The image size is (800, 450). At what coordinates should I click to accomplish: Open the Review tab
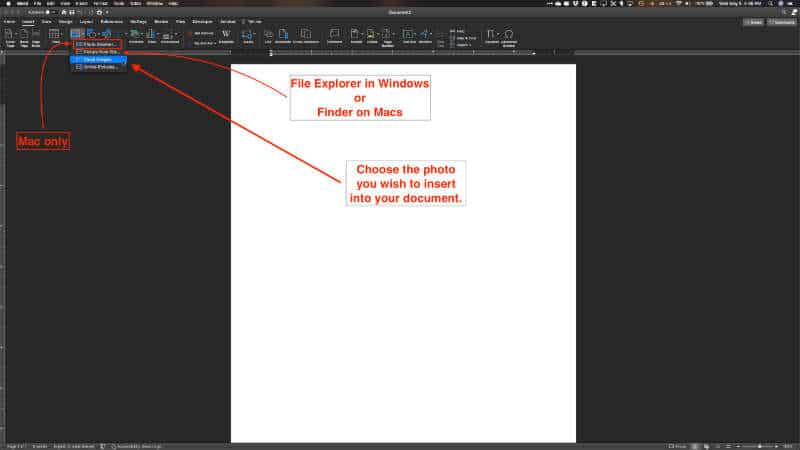161,22
